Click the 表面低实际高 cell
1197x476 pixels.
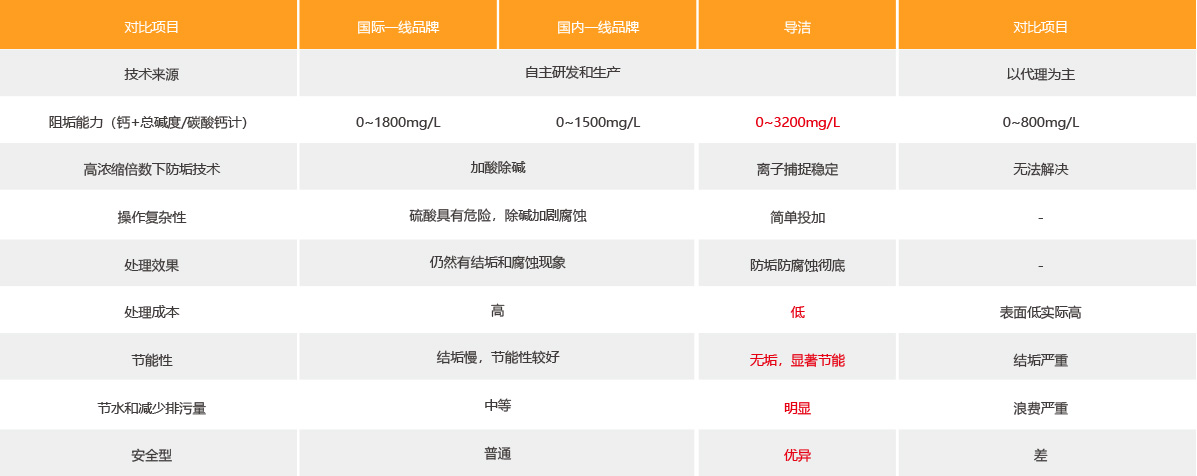tap(1041, 312)
